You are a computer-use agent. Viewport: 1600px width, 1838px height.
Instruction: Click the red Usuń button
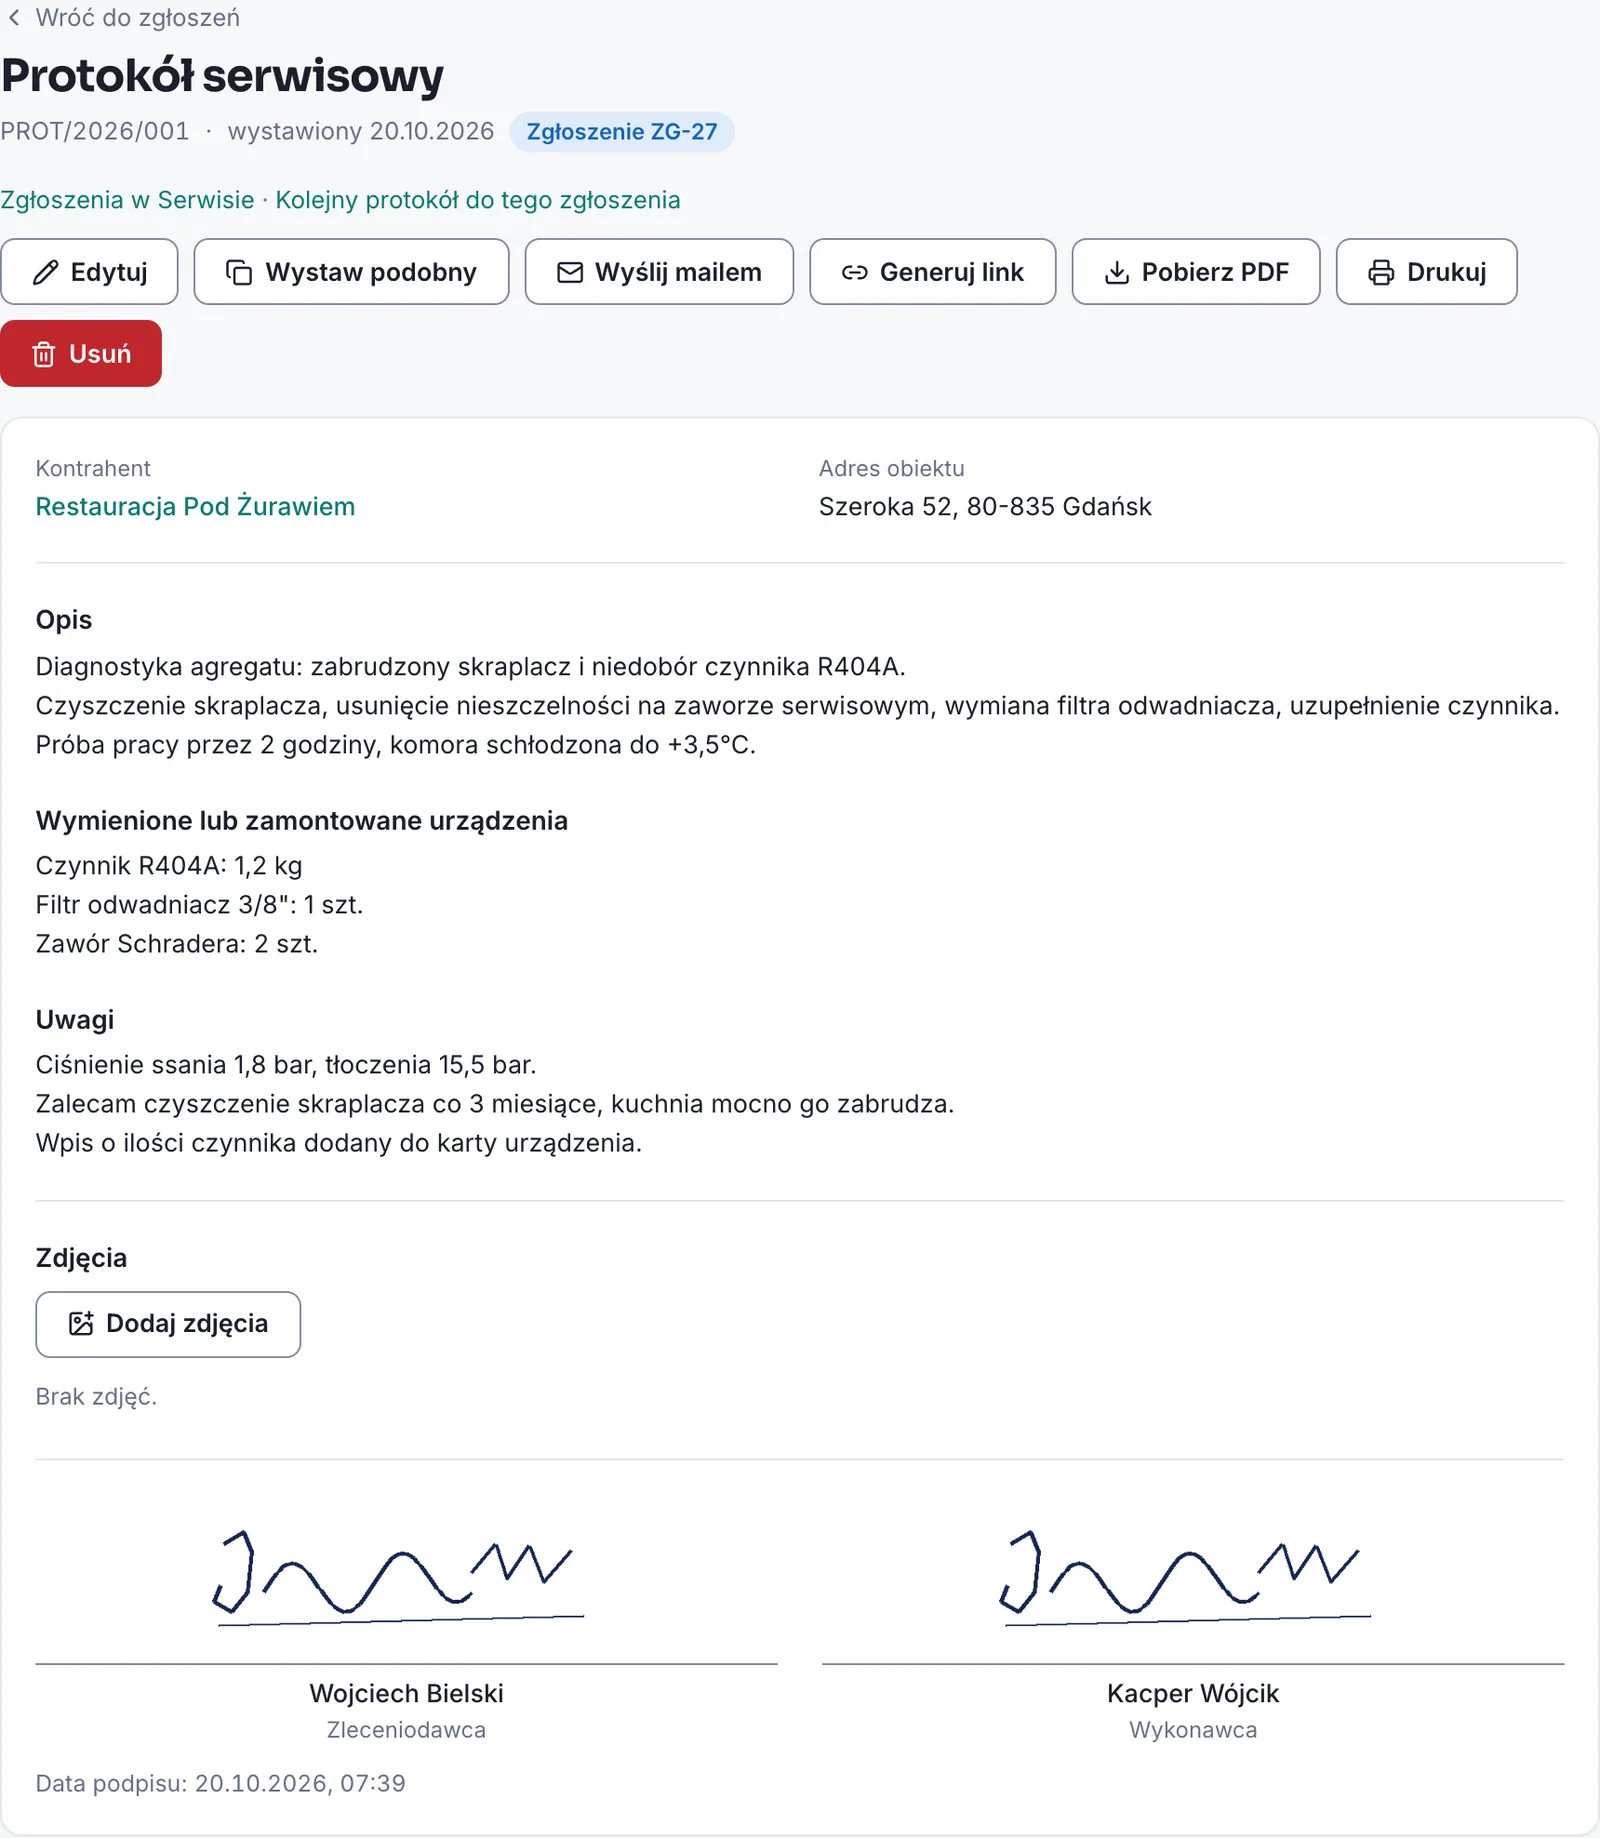click(81, 354)
